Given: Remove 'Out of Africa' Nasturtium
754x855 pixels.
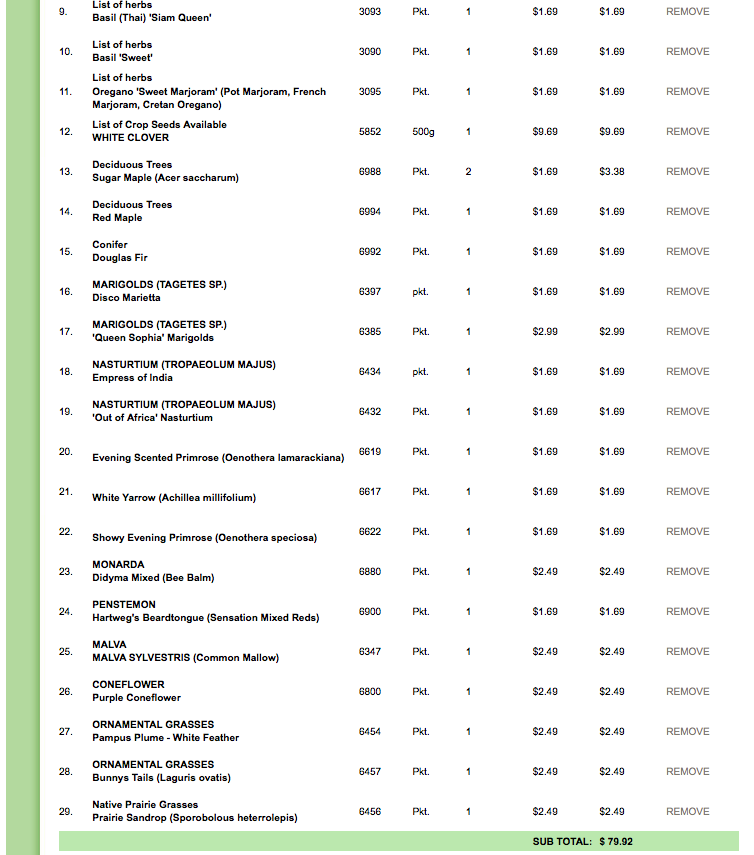Looking at the screenshot, I should click(x=687, y=412).
